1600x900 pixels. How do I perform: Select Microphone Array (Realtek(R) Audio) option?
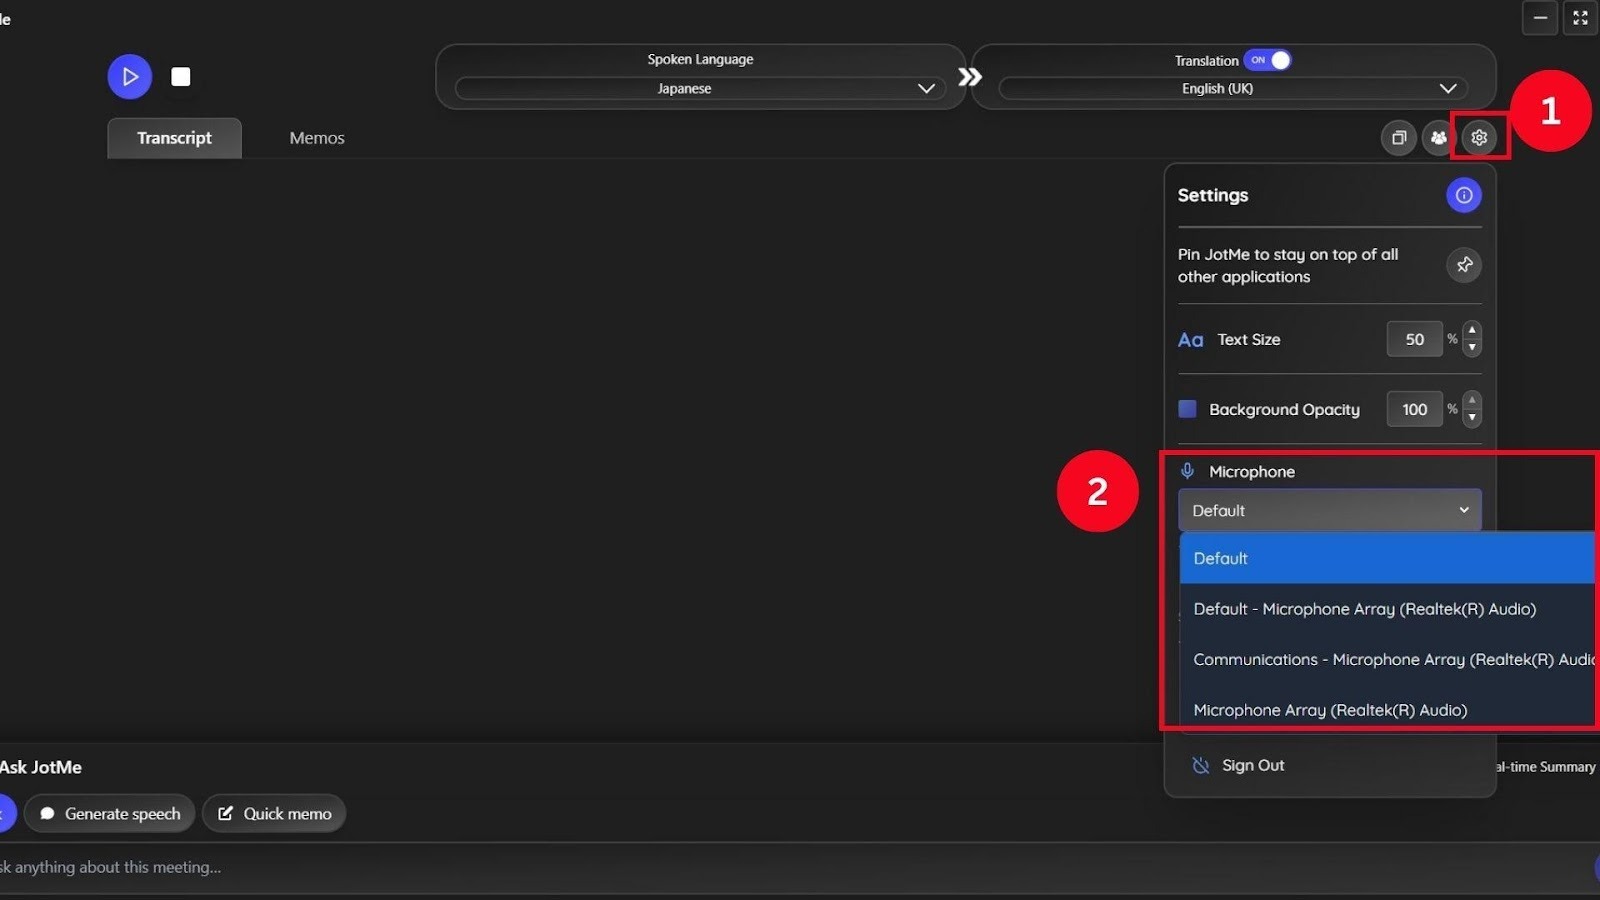pos(1330,709)
